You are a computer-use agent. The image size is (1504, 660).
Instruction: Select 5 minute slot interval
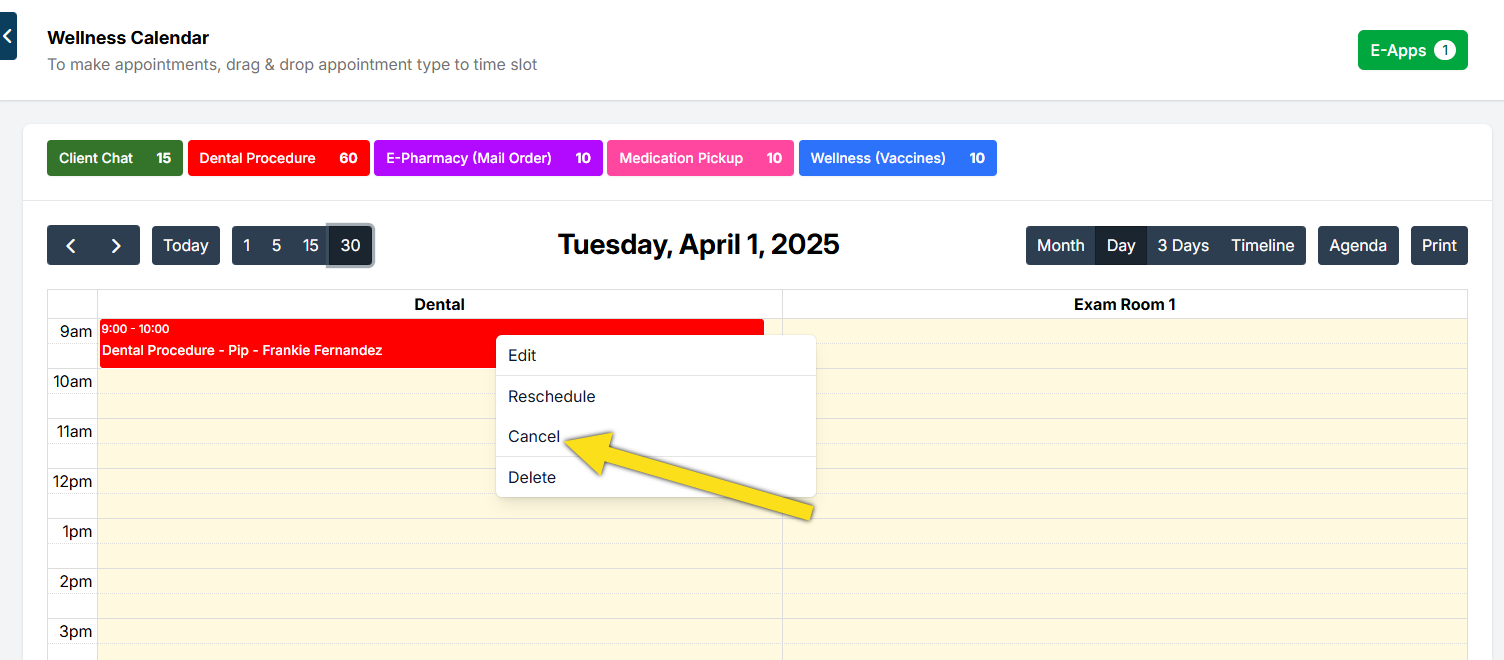click(276, 246)
